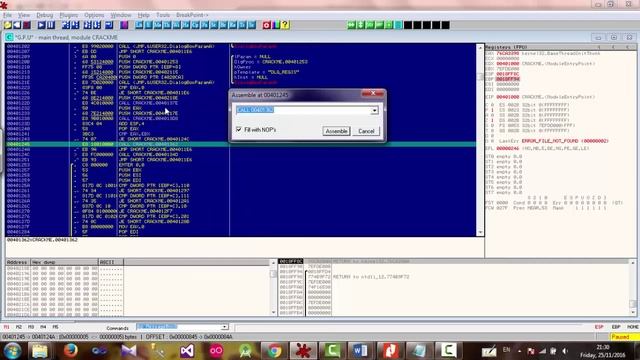Click the Step into toolbar icon
This screenshot has width=640, height=360.
(66, 25)
